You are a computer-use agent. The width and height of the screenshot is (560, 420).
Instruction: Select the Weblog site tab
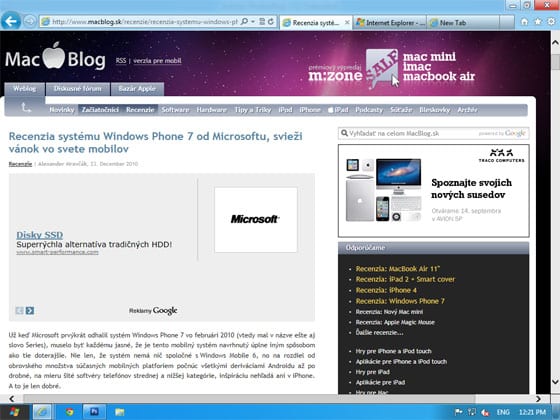tap(25, 89)
